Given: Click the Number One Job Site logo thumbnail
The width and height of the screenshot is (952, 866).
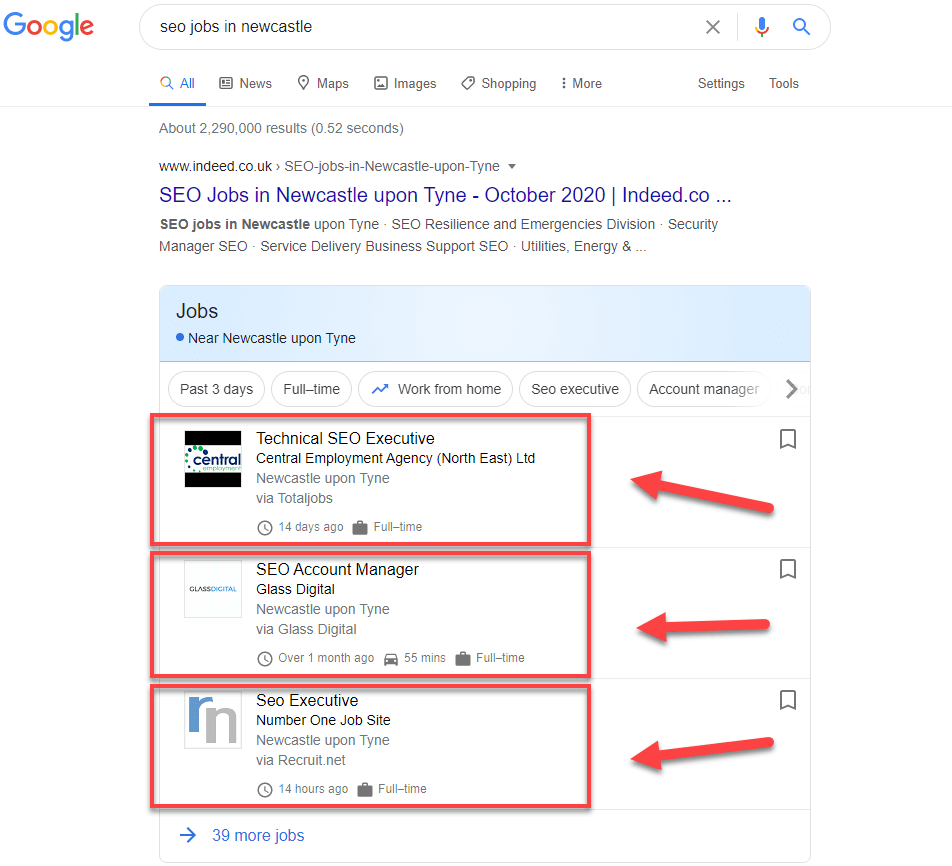Looking at the screenshot, I should 213,720.
